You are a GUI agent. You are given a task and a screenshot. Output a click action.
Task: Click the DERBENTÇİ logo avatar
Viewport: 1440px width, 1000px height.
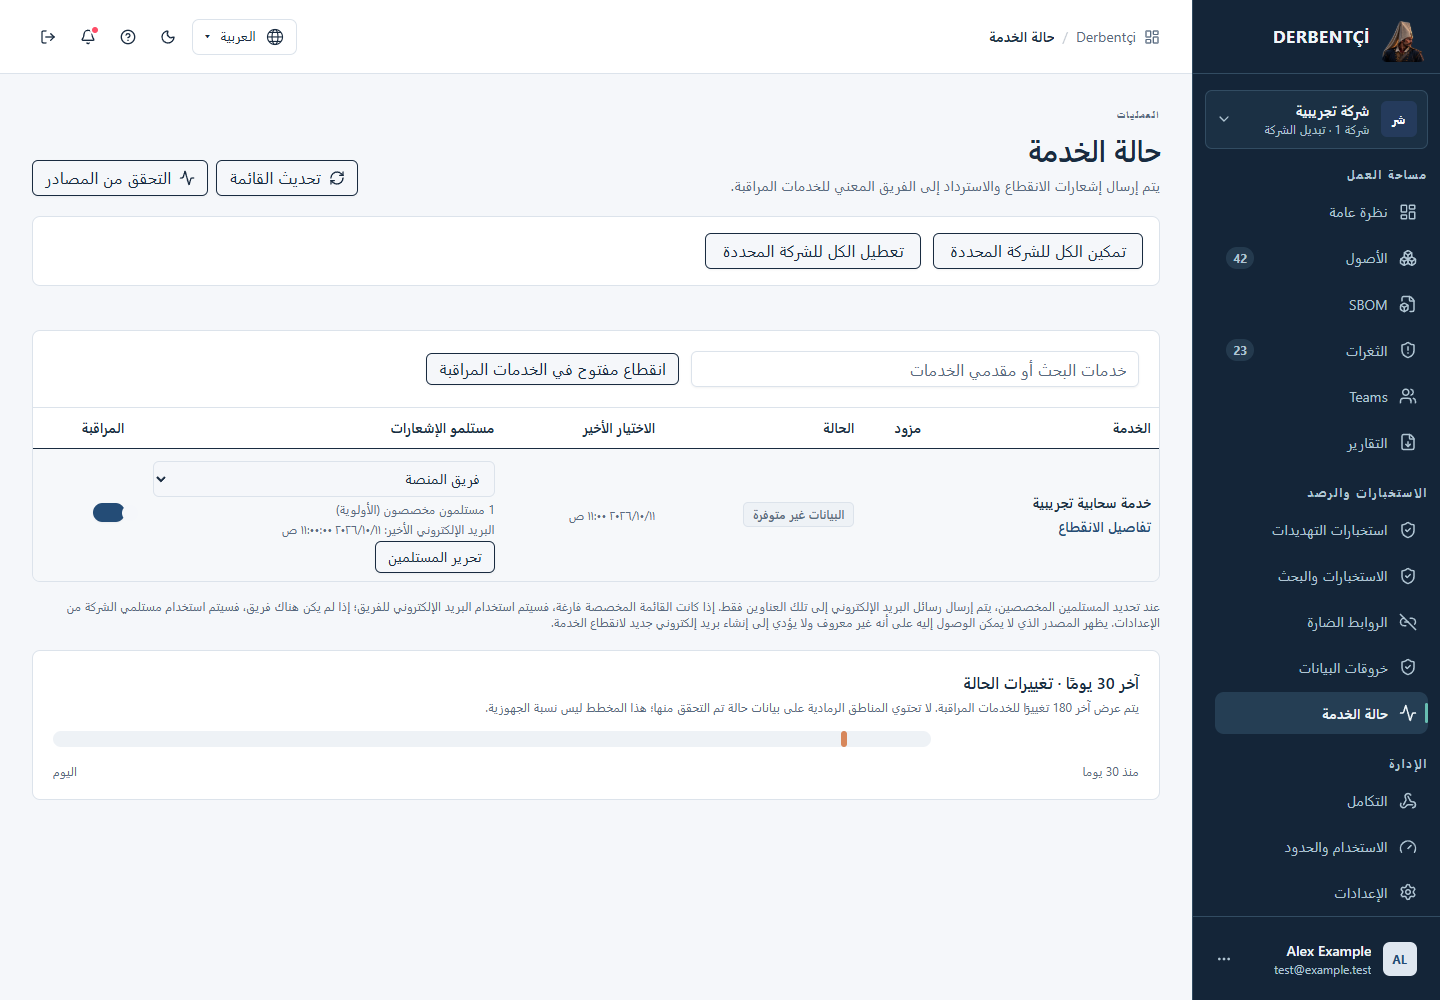(1403, 41)
